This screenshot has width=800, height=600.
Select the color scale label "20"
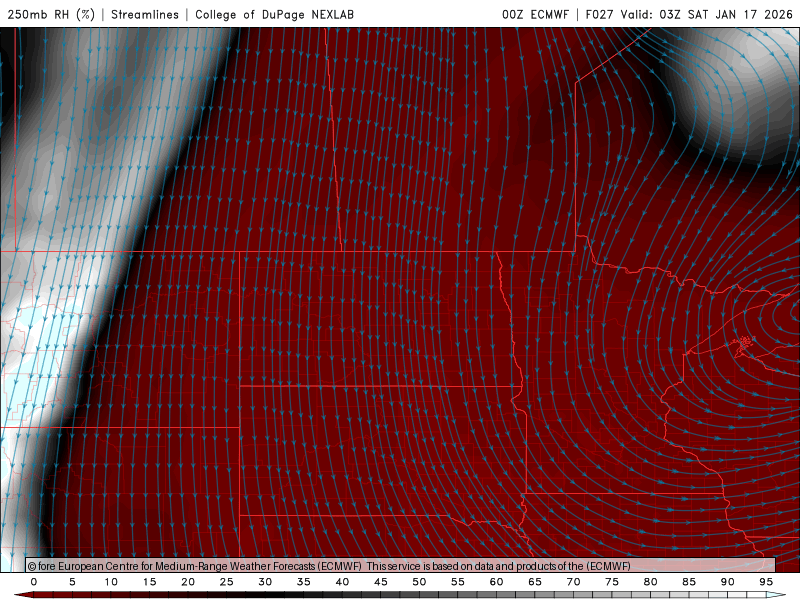pos(188,582)
